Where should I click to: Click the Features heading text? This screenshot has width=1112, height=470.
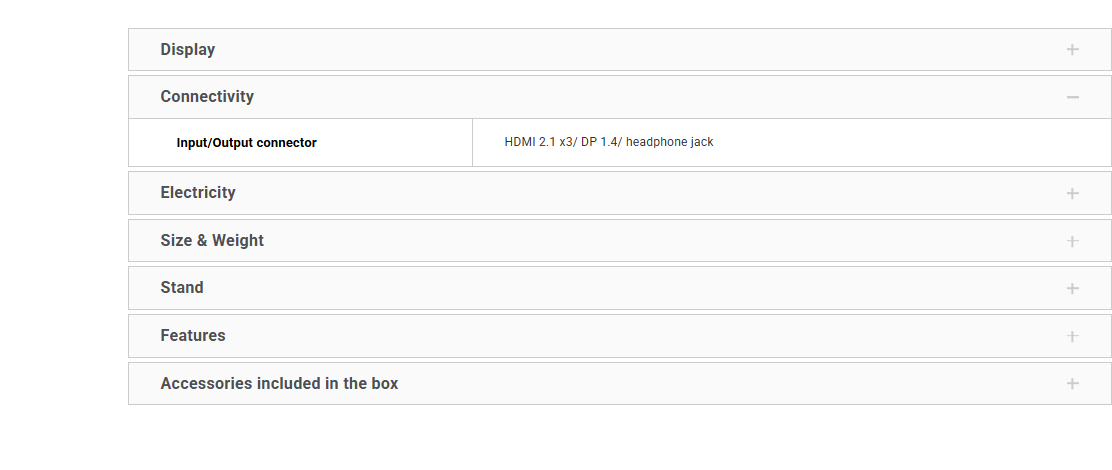[x=193, y=336]
